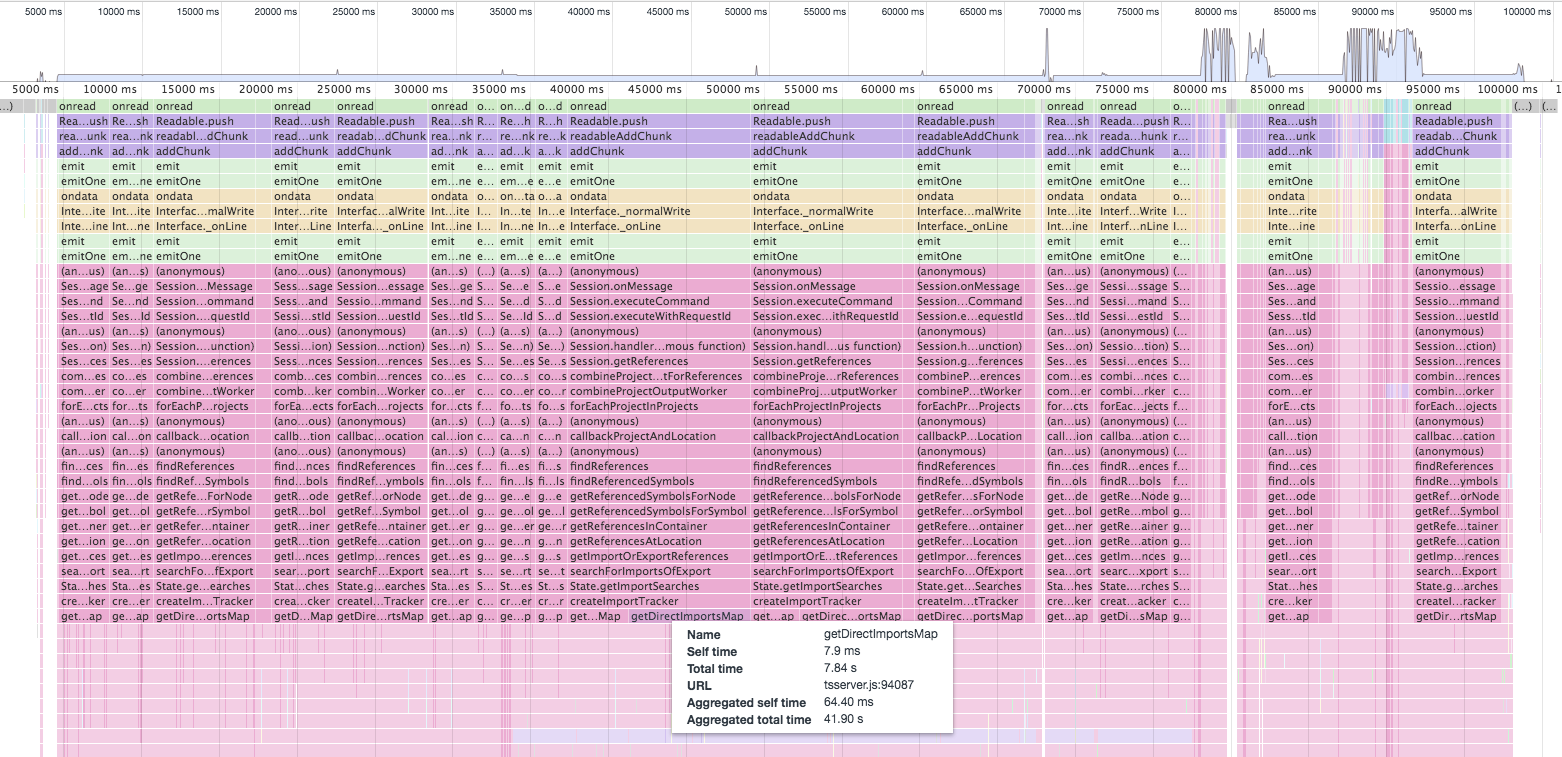Select the 'combineP...tWorker' frame

970,392
